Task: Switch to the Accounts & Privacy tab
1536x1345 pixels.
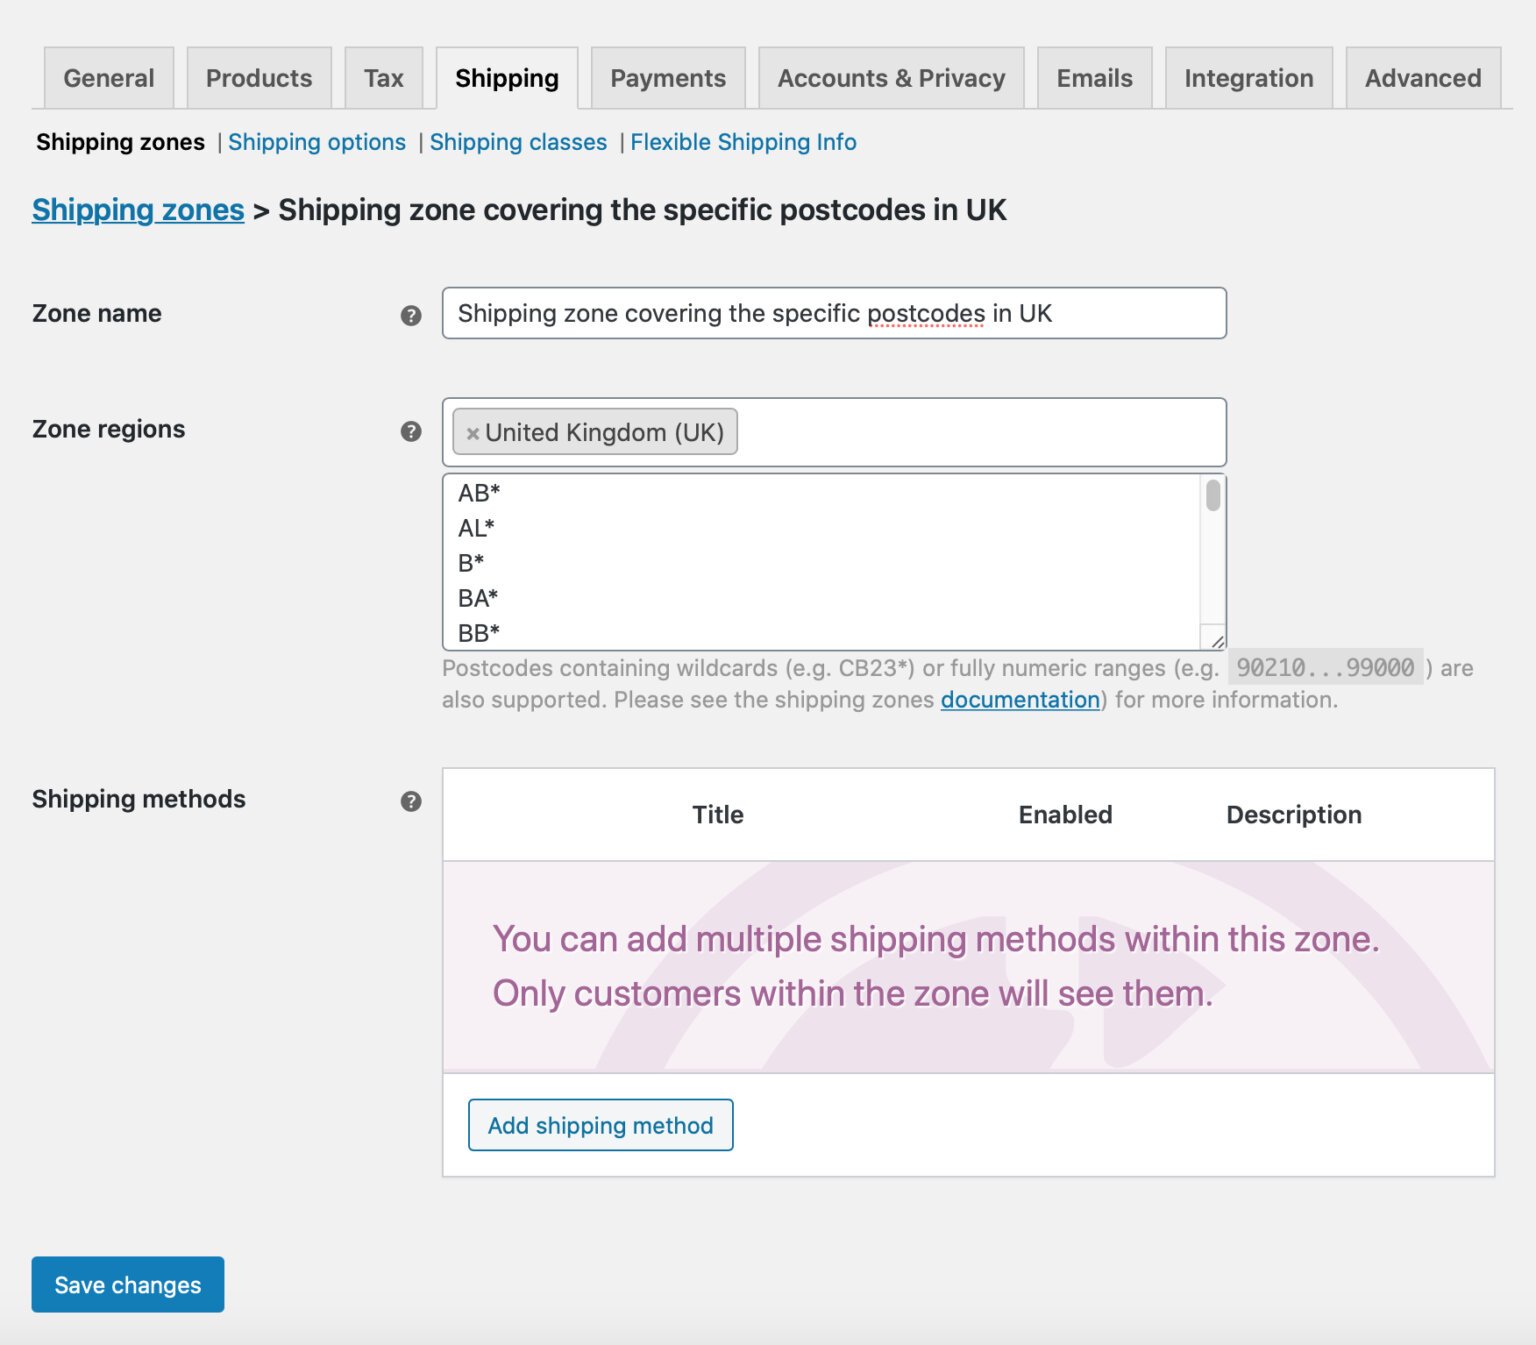Action: coord(891,77)
